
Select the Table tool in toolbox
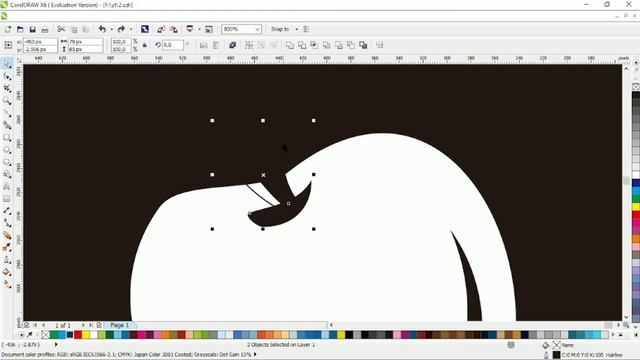(x=7, y=199)
